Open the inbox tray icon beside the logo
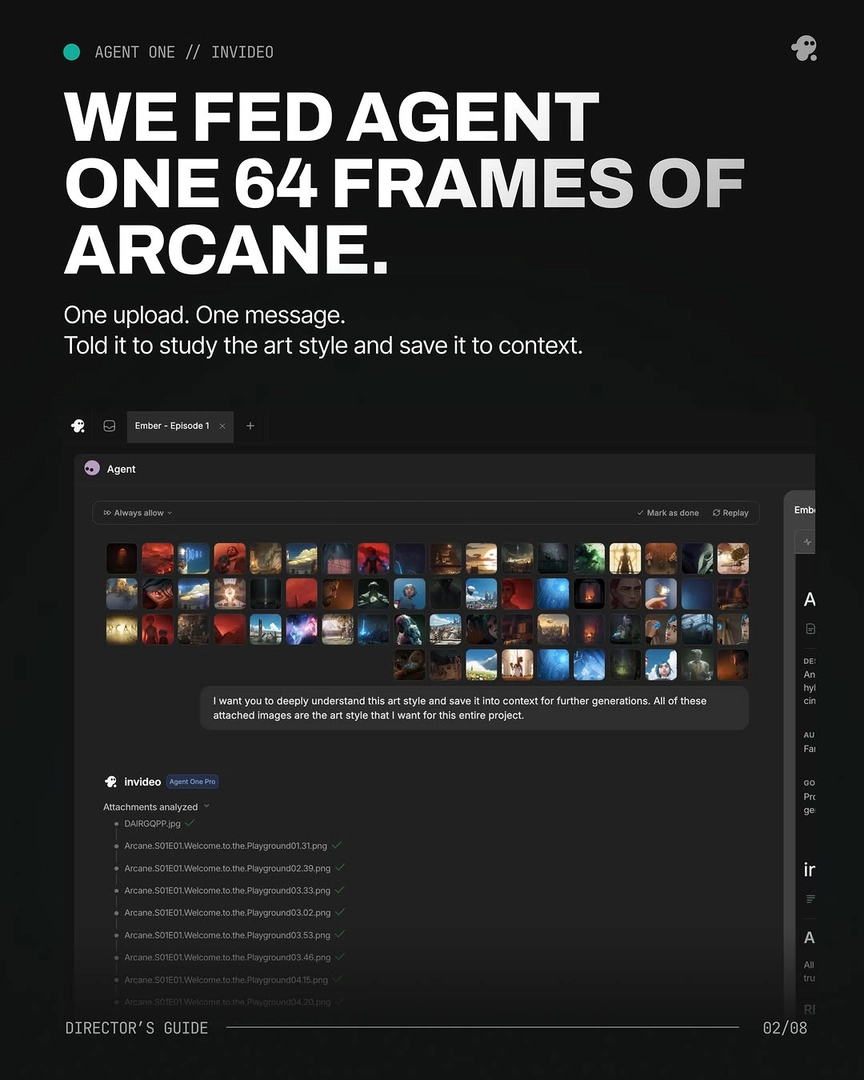The width and height of the screenshot is (864, 1080). 109,426
